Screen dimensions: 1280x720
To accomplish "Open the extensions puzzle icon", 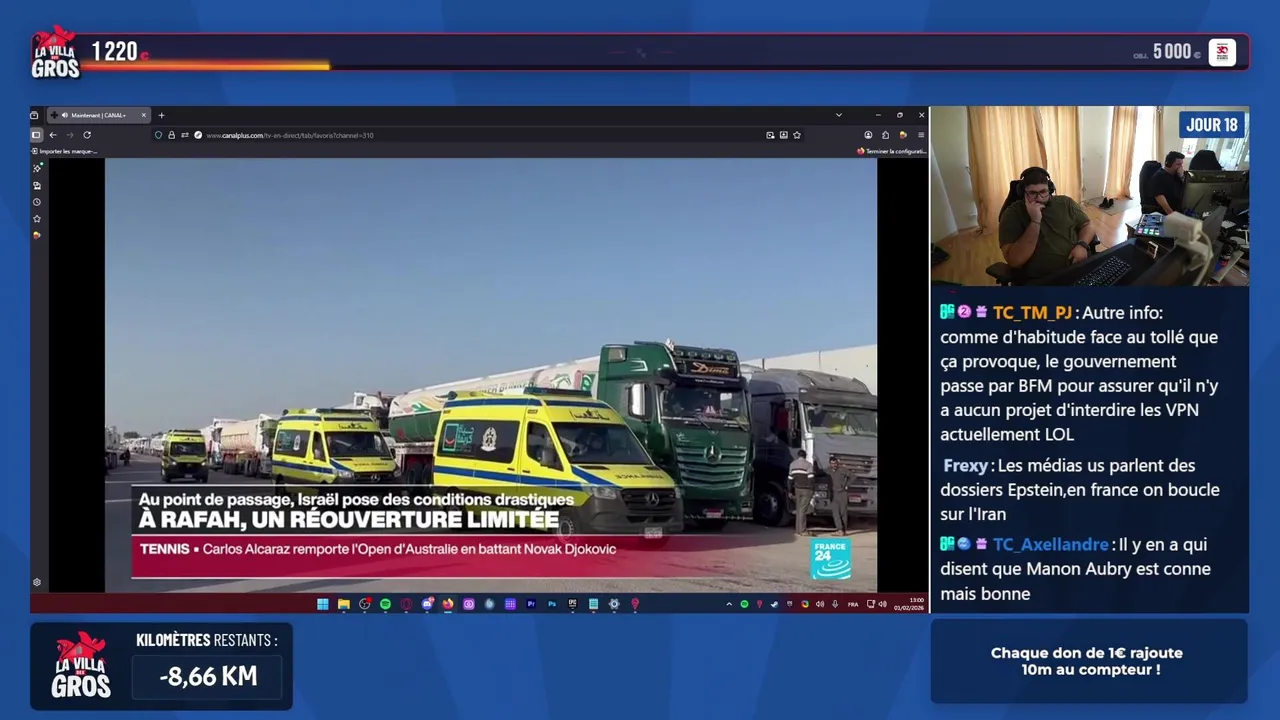I will click(x=885, y=135).
